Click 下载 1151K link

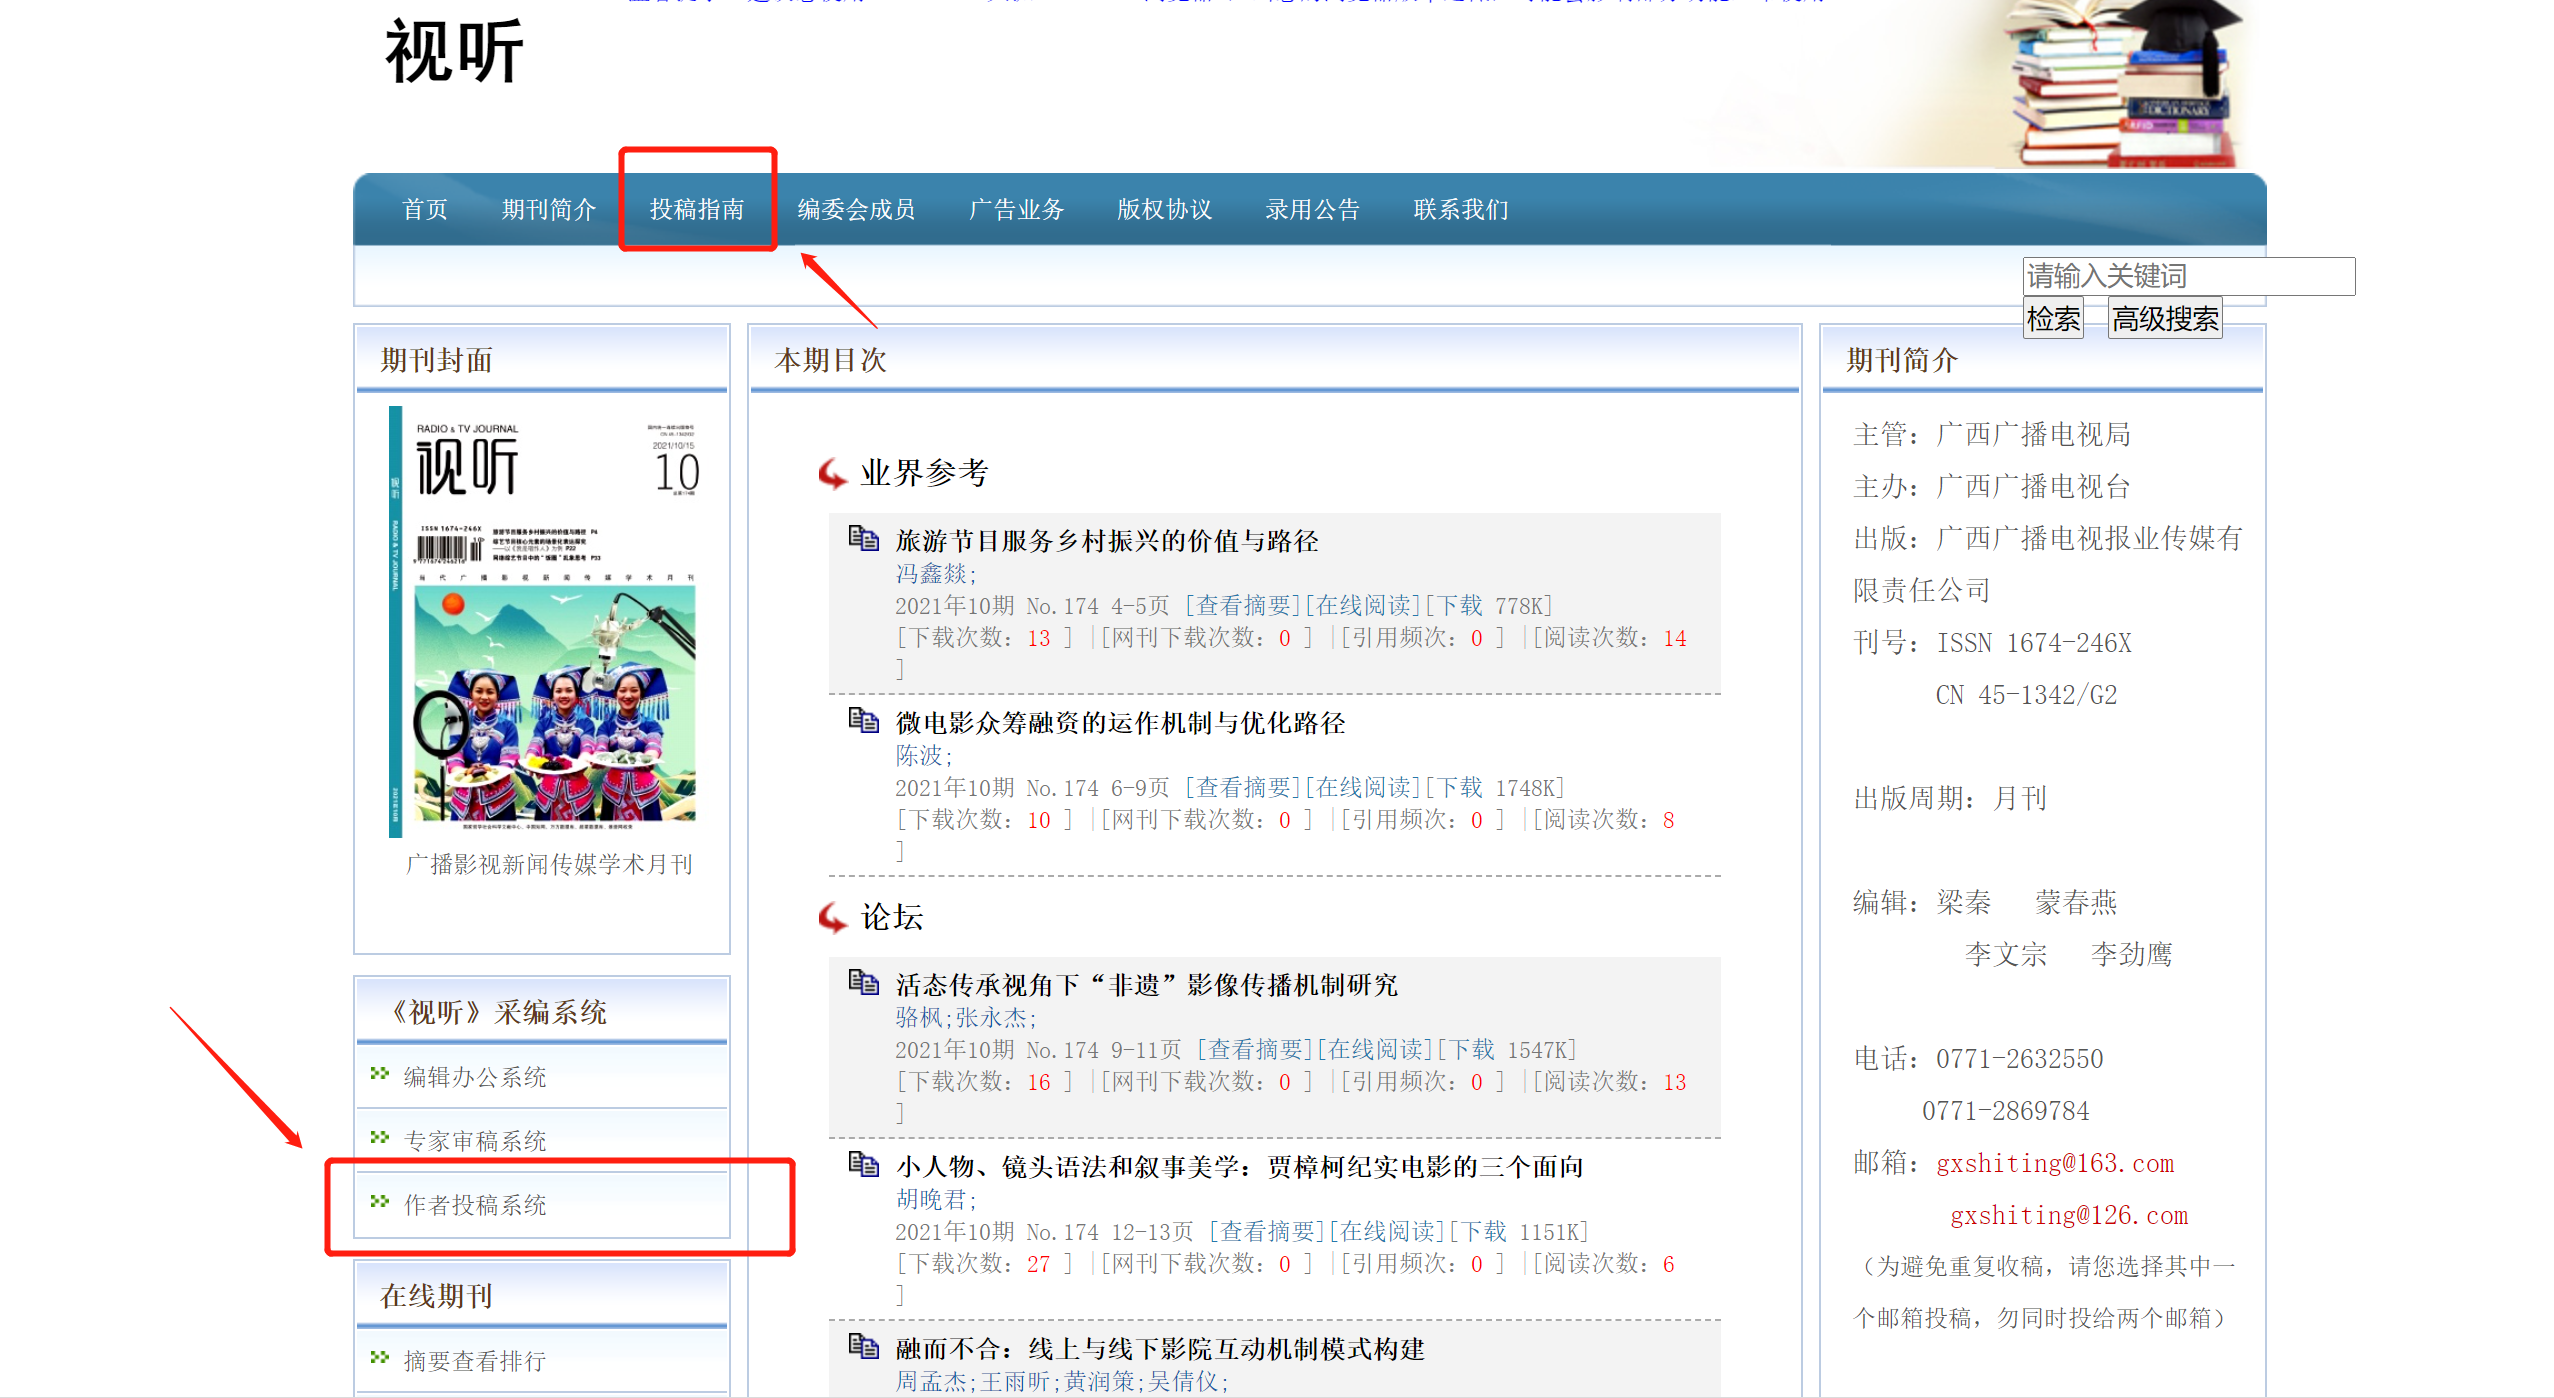[1518, 1231]
